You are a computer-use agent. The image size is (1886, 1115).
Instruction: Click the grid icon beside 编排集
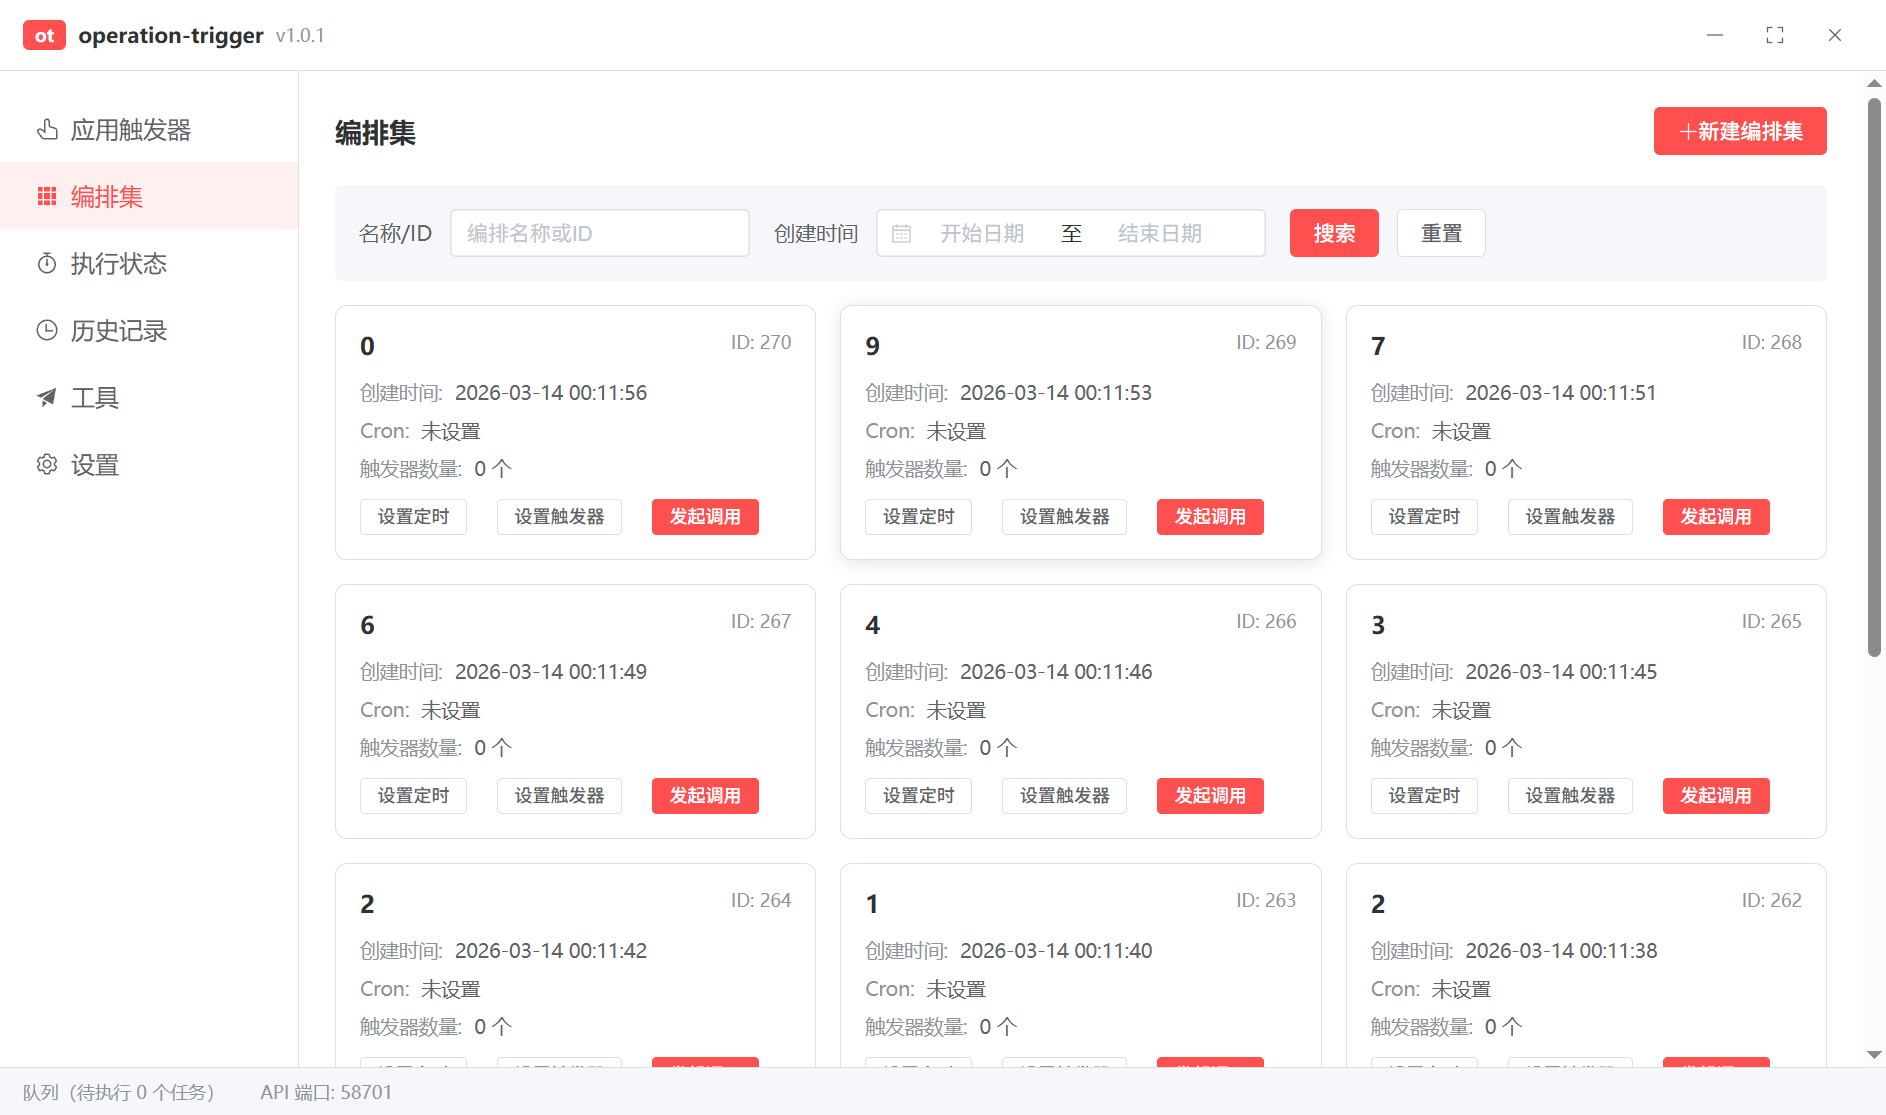pos(47,197)
